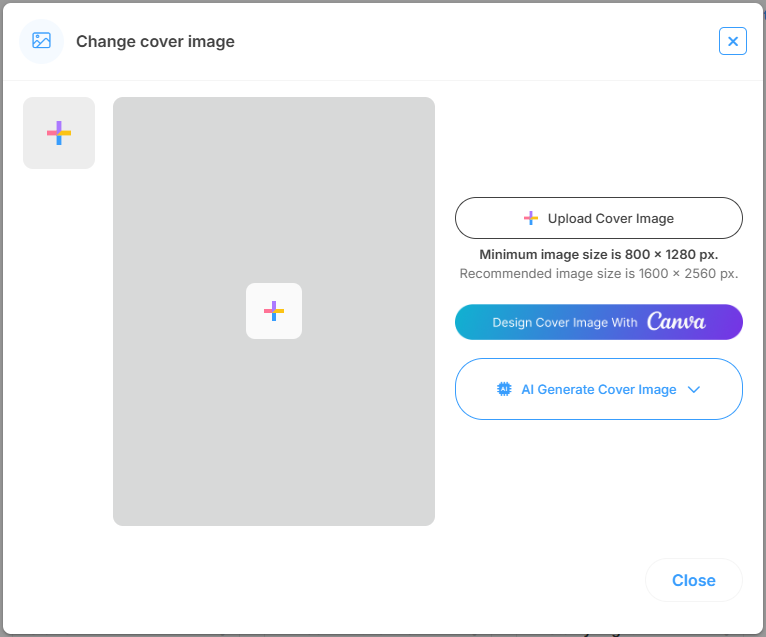Click the "Design Cover Image With" label text
The image size is (766, 637).
pyautogui.click(x=565, y=323)
